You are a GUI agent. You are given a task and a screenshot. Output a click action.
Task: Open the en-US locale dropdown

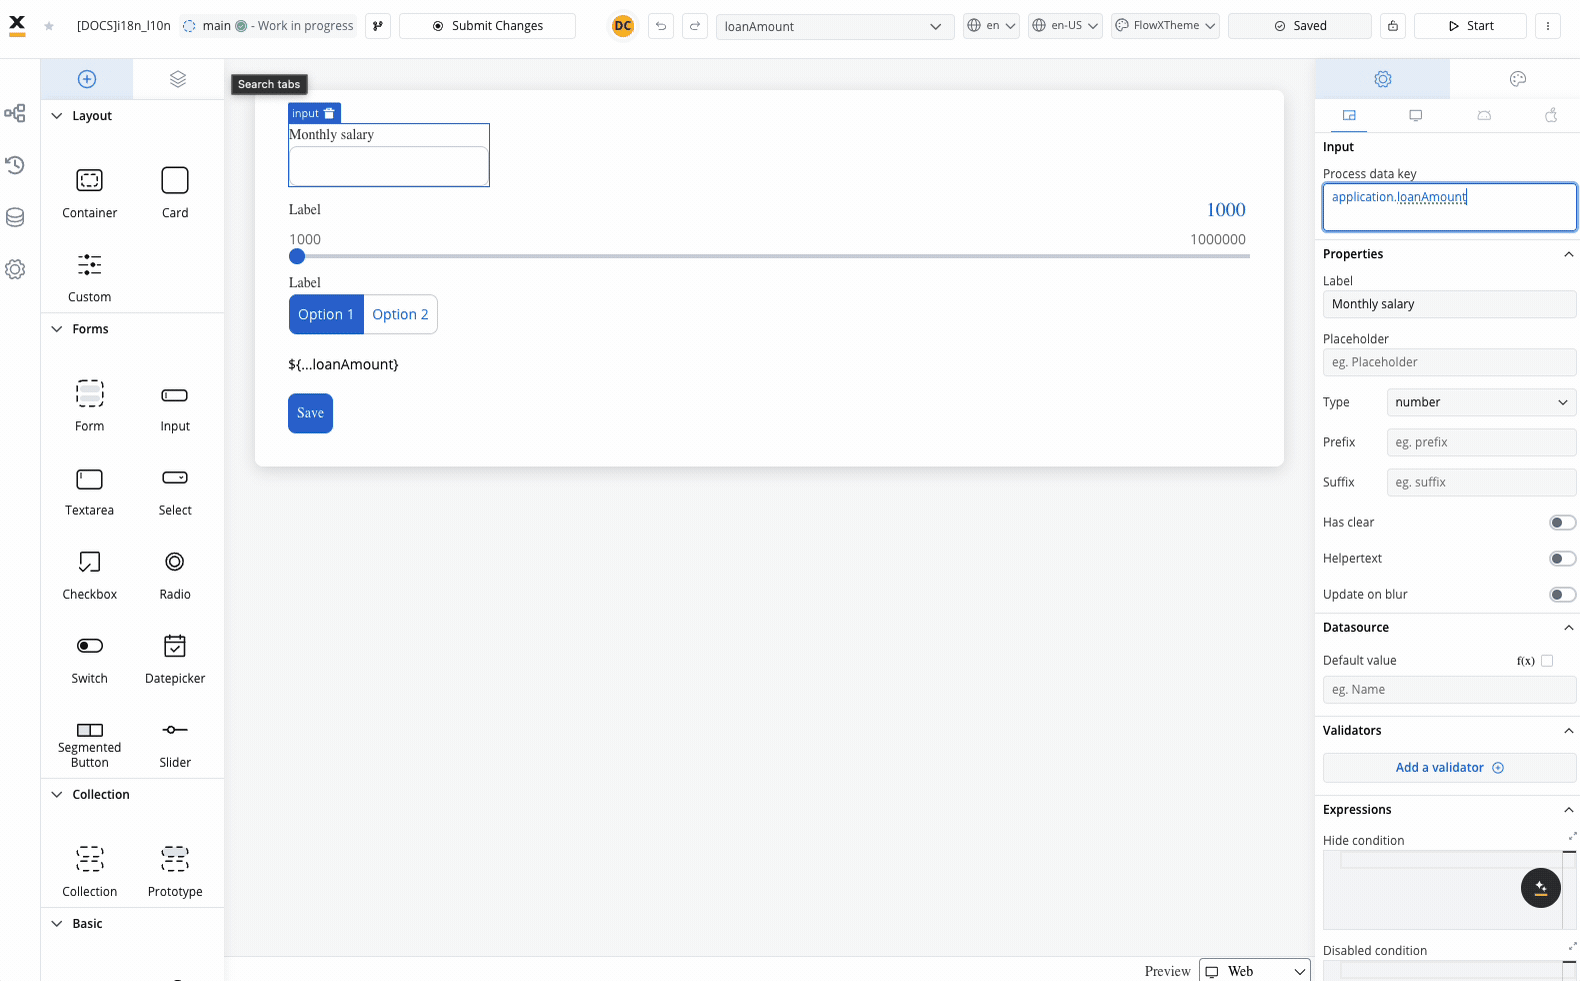point(1065,26)
